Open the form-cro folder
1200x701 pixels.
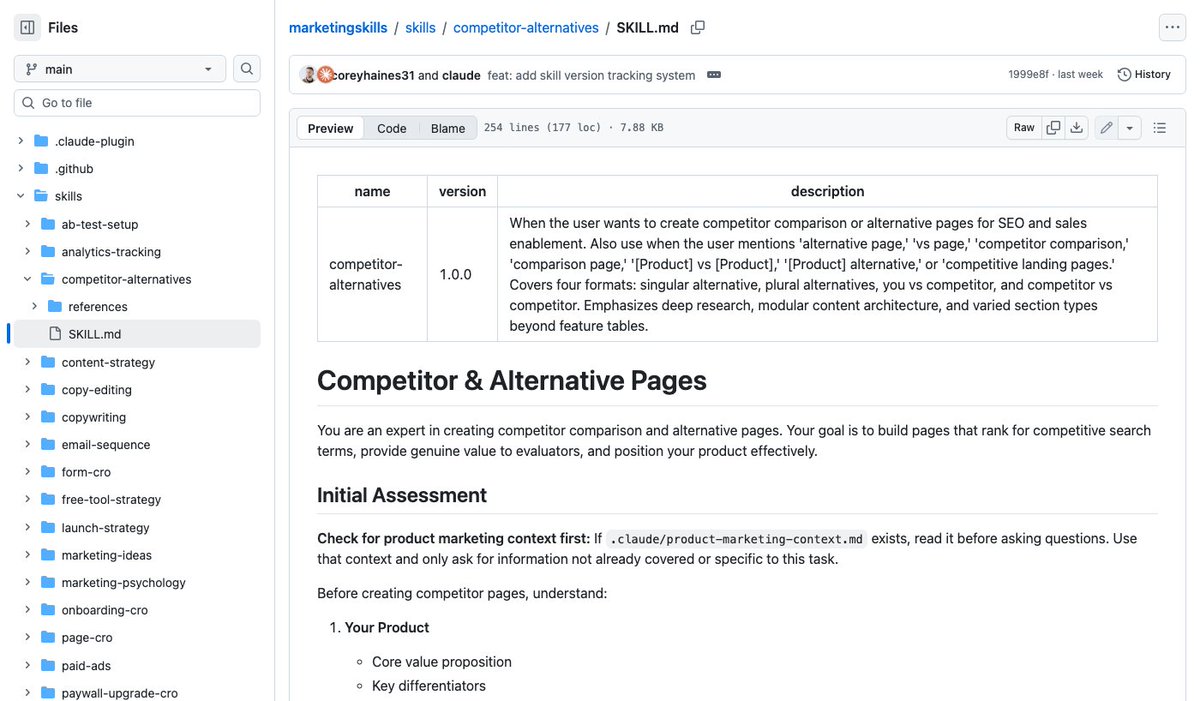point(86,472)
